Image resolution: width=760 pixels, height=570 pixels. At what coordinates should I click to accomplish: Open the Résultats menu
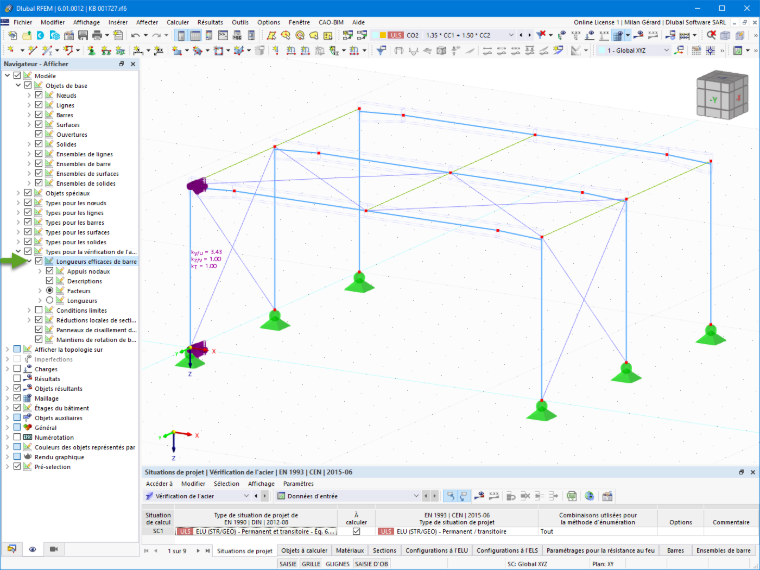210,22
